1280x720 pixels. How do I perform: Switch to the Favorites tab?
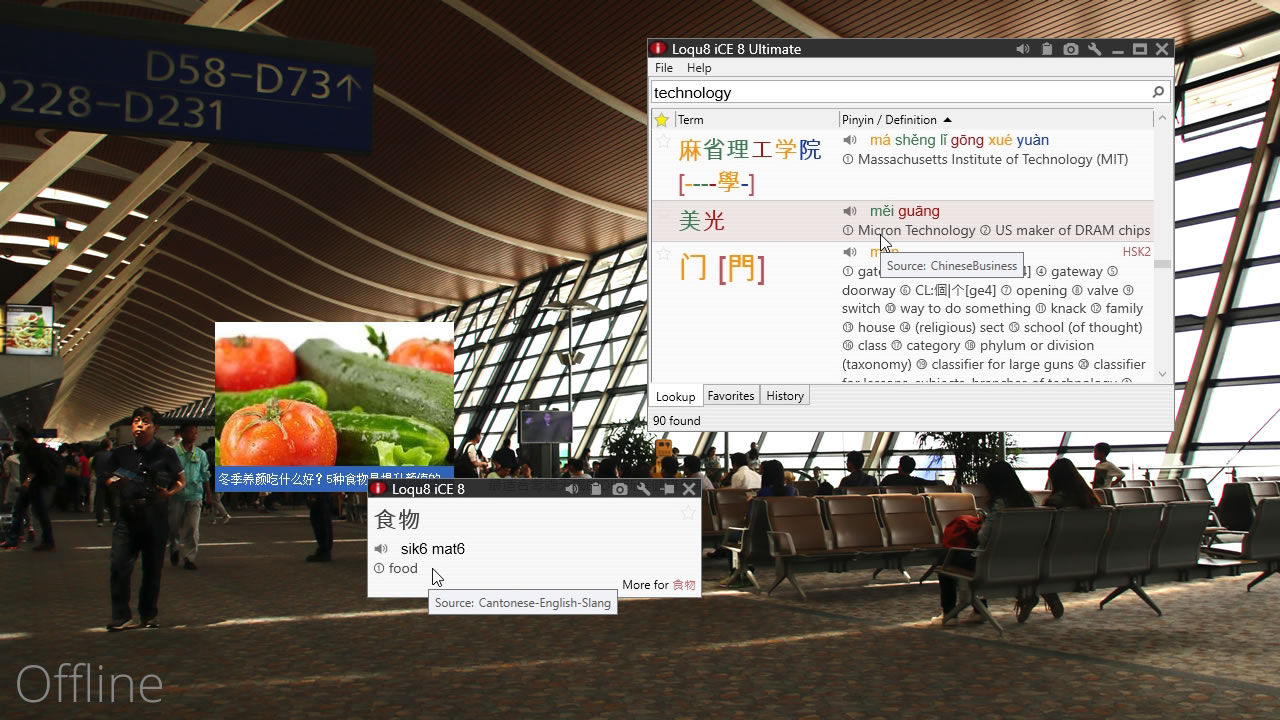coord(730,396)
